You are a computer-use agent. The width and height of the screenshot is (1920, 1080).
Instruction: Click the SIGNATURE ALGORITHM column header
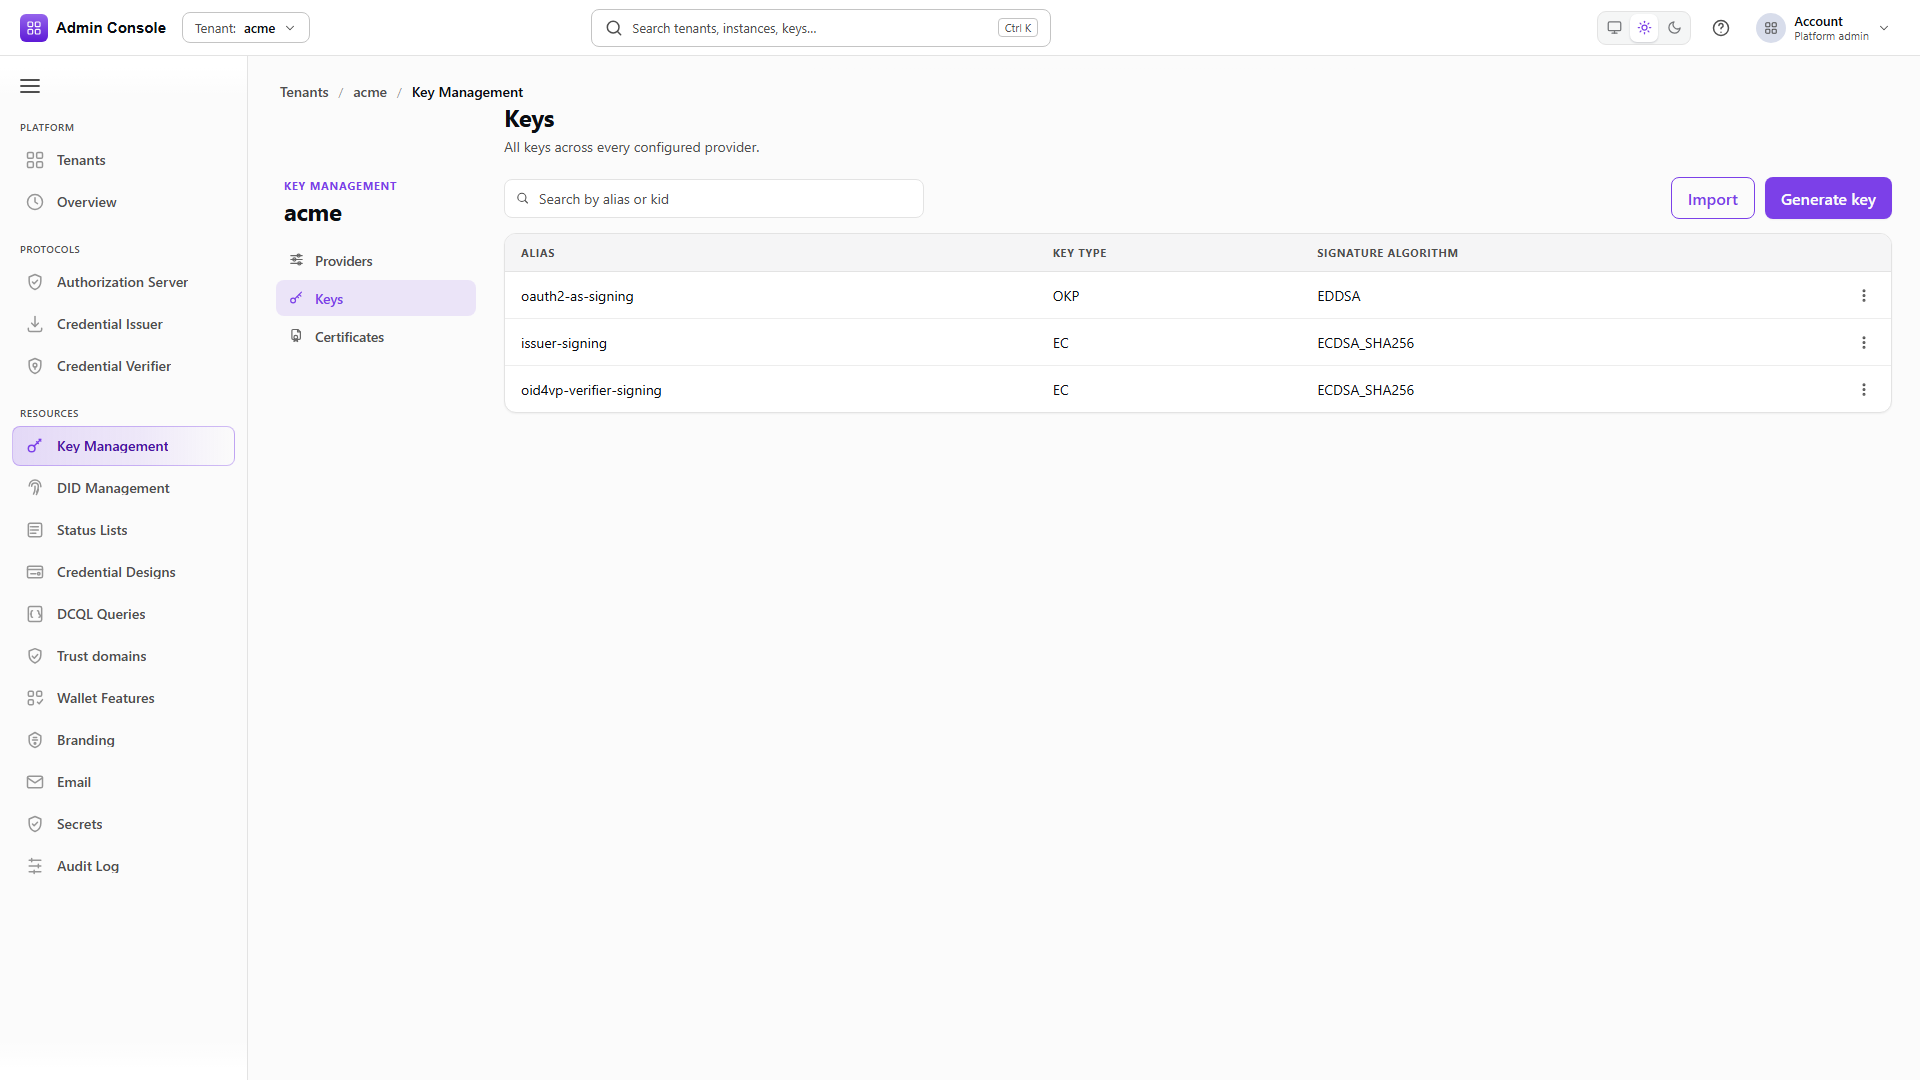point(1387,253)
